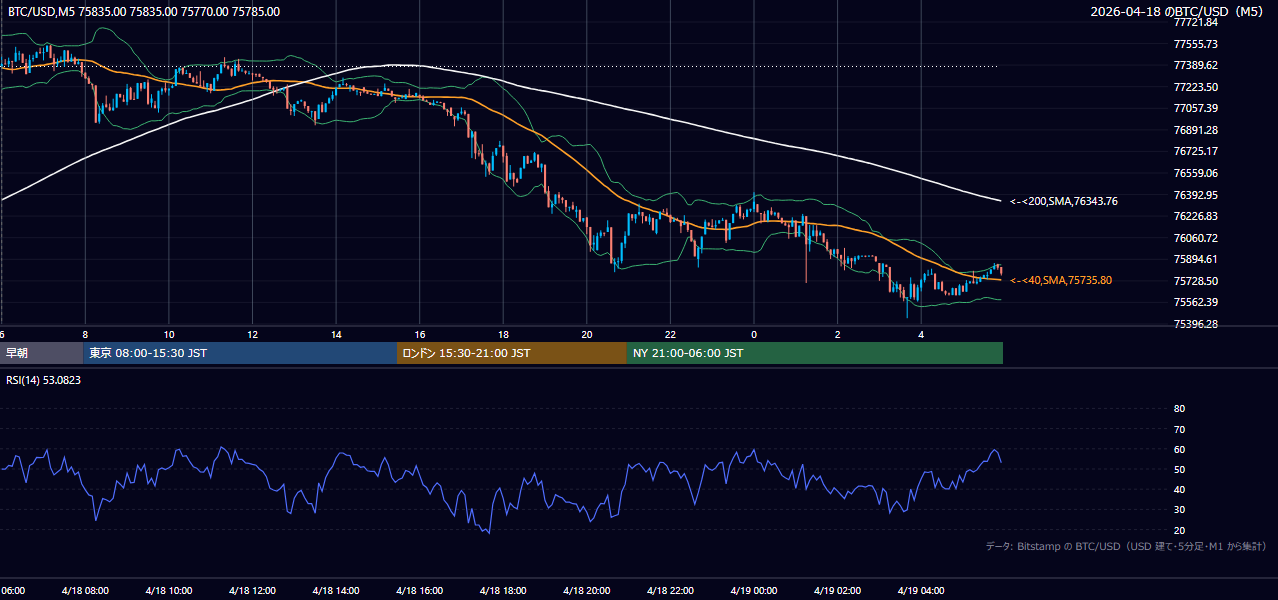Click the bottom axis date 4/19 02:00

(x=837, y=591)
